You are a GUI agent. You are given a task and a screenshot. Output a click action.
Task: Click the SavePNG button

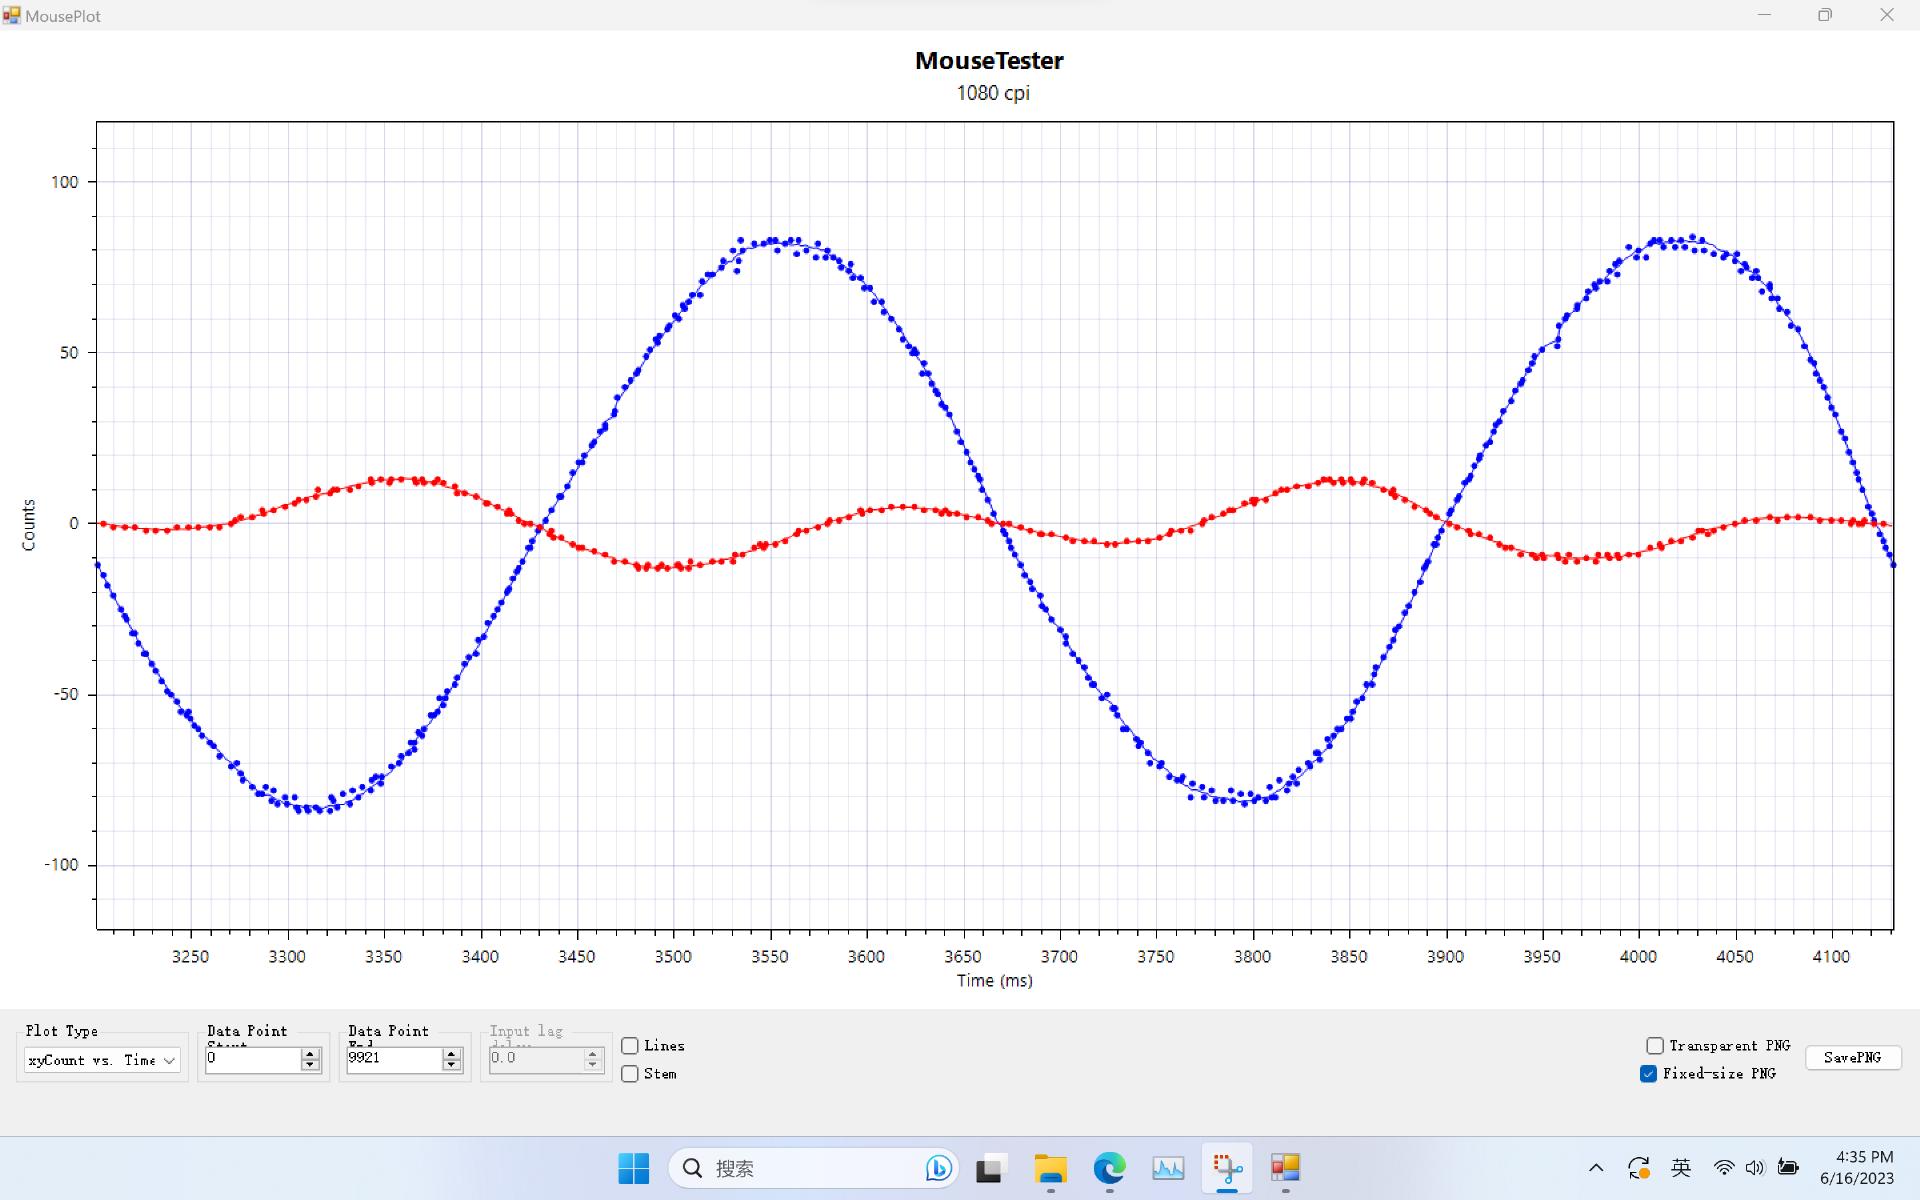[1852, 1058]
